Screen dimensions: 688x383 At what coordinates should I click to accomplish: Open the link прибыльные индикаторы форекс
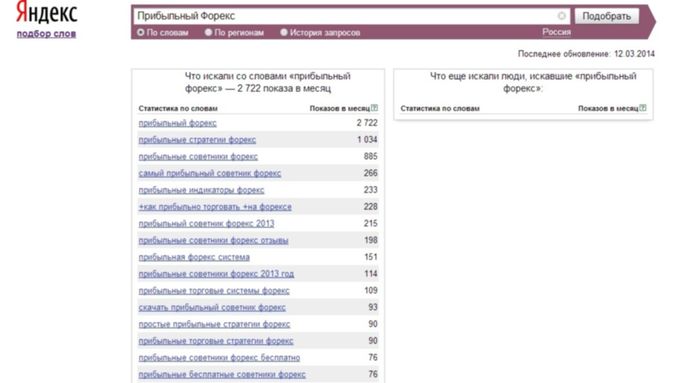point(201,190)
